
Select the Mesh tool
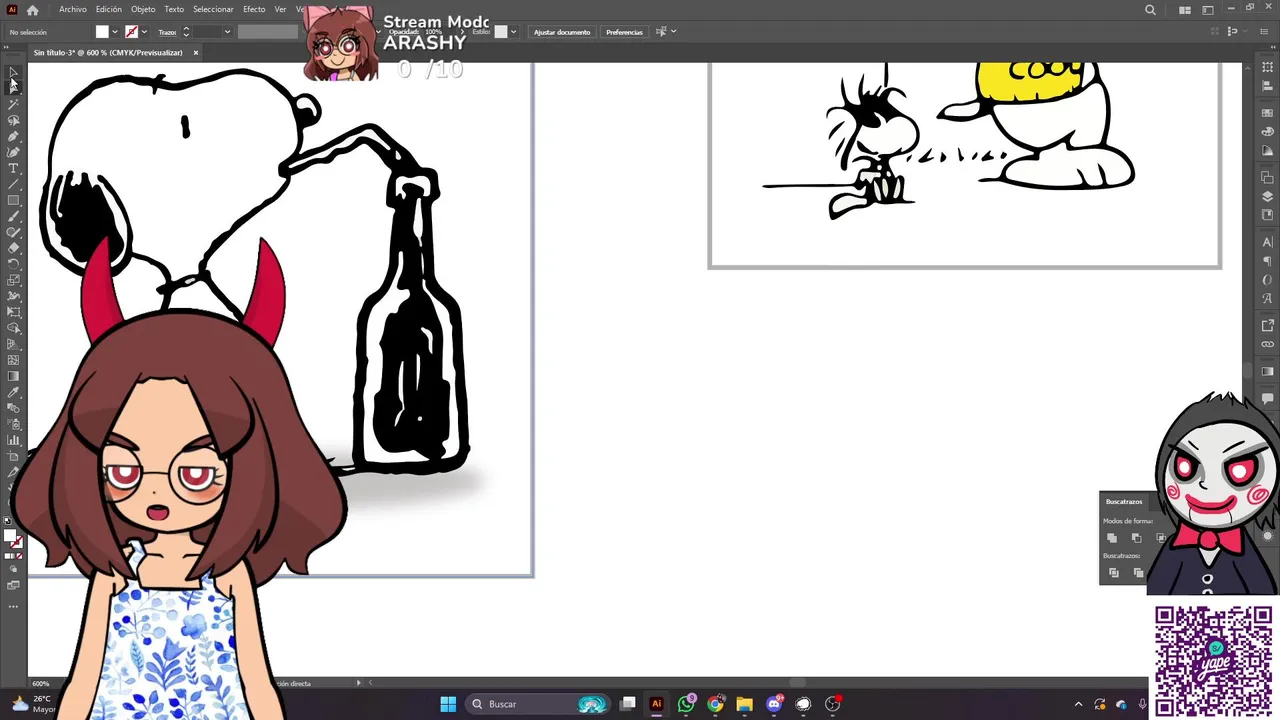click(13, 360)
